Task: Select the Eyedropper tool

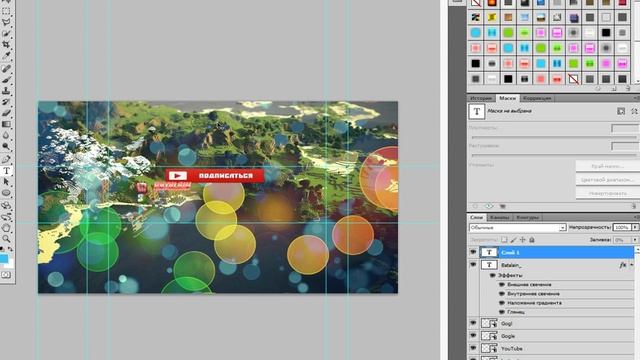Action: pos(6,56)
